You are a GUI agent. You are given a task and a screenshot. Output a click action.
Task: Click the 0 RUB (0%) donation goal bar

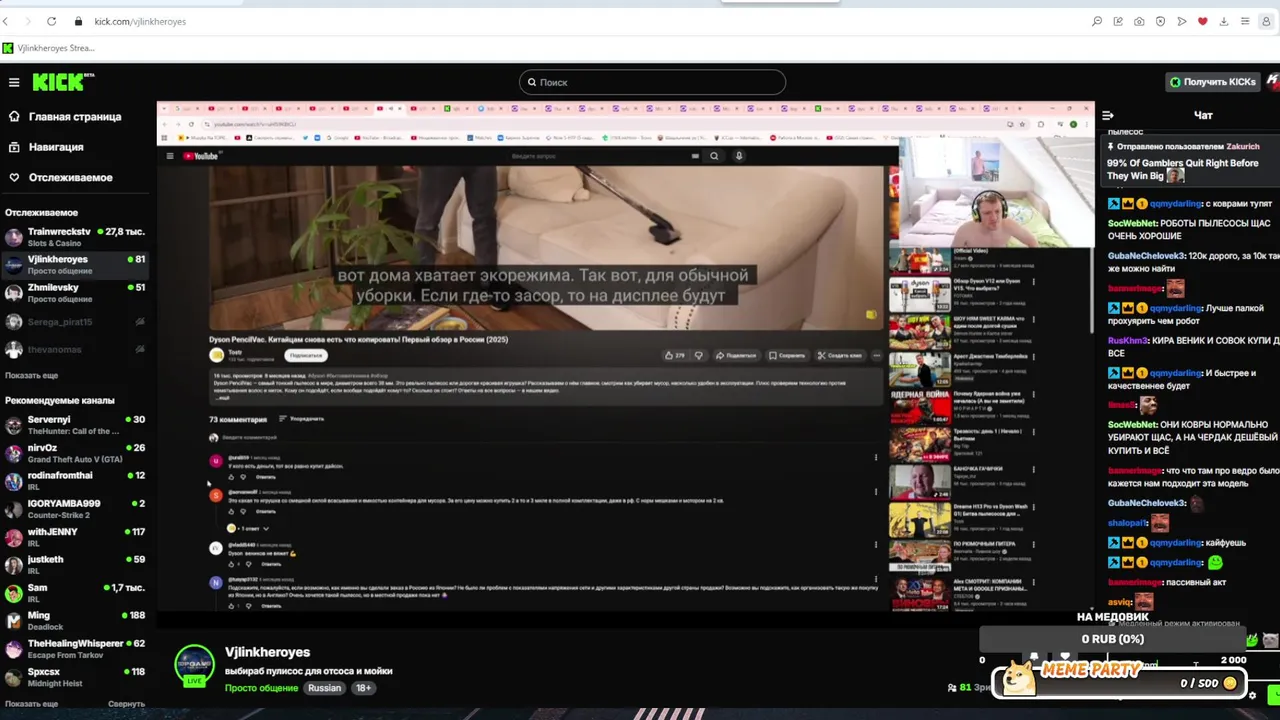[1114, 640]
